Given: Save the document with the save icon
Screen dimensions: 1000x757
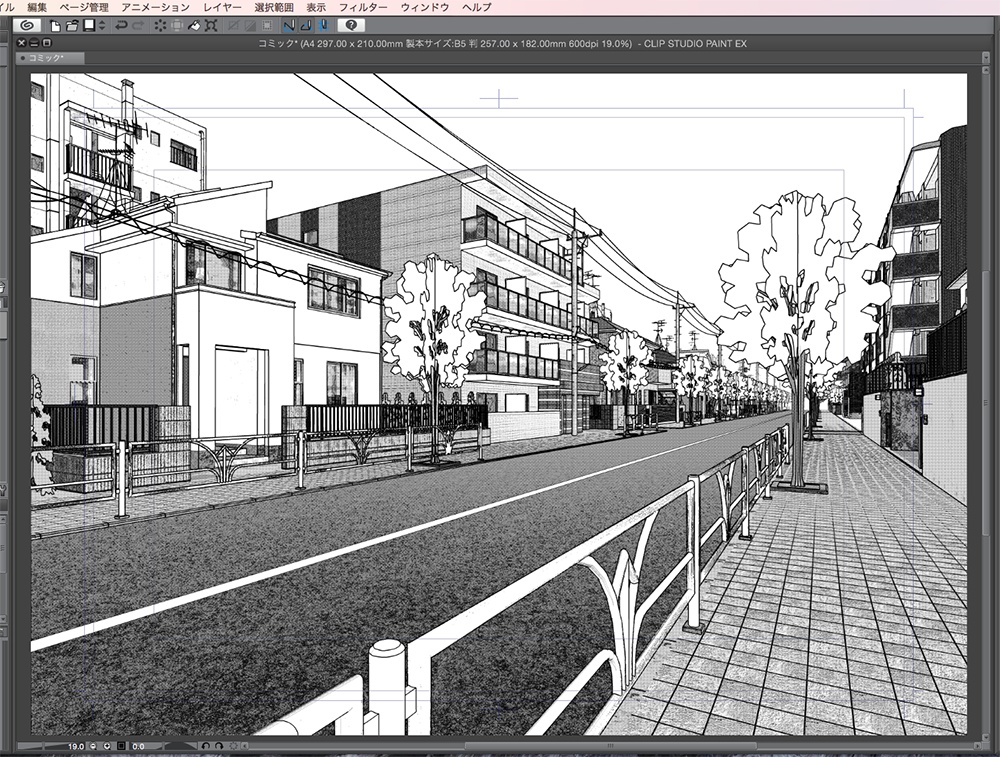Looking at the screenshot, I should pos(90,27).
